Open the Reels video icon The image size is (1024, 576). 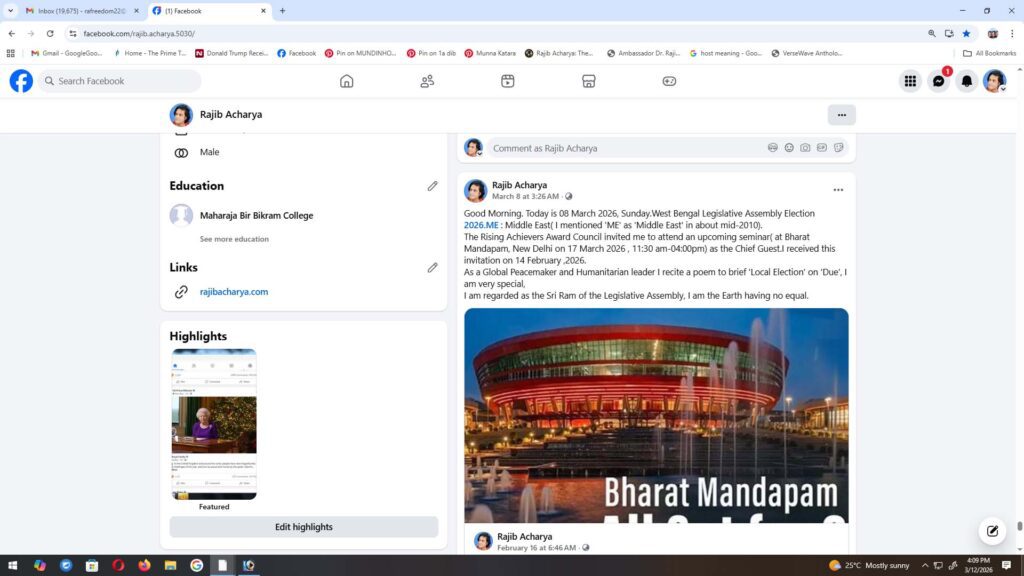[x=508, y=81]
